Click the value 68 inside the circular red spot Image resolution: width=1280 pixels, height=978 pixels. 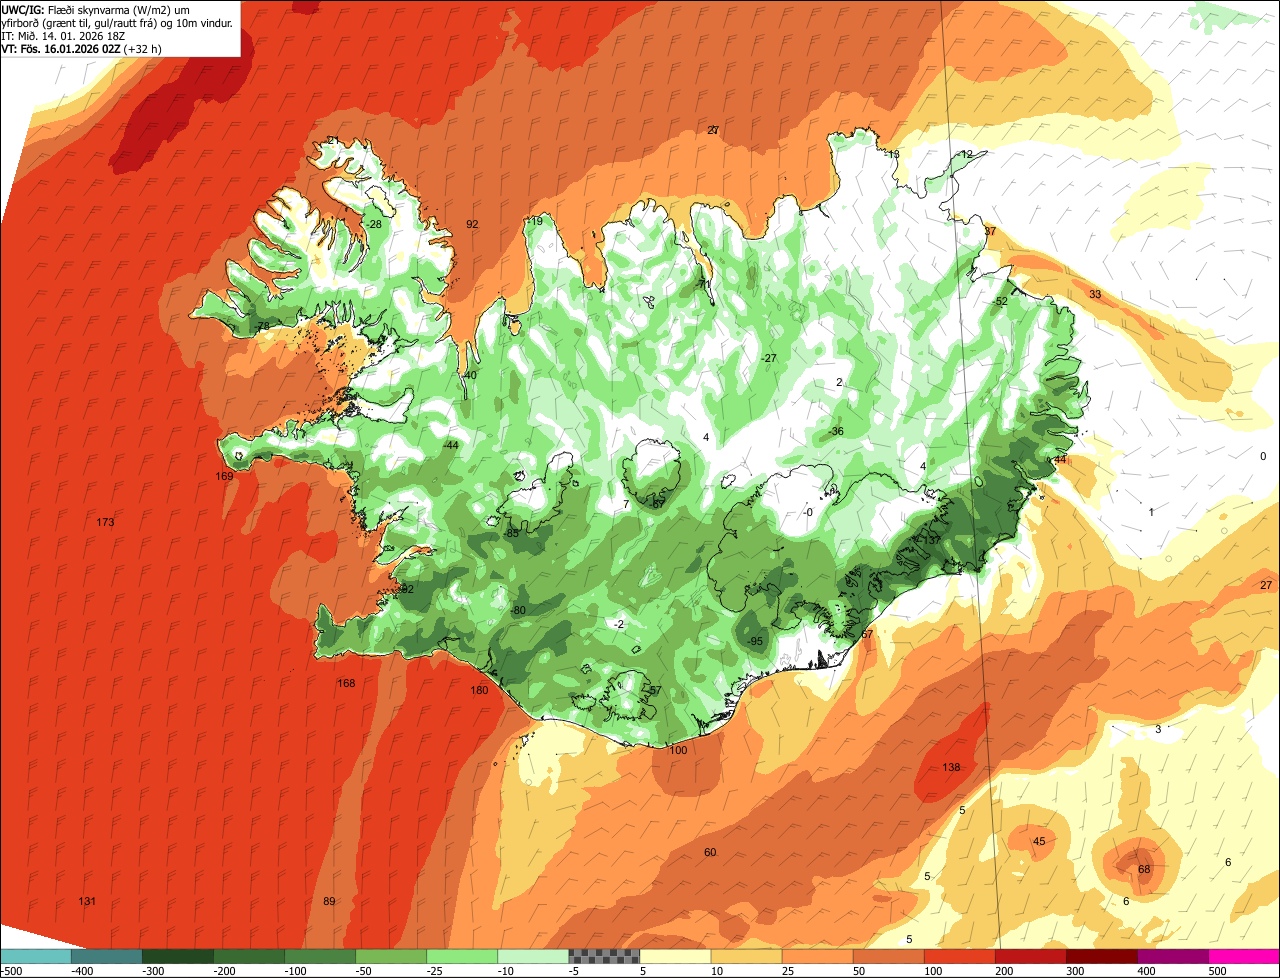point(1144,869)
